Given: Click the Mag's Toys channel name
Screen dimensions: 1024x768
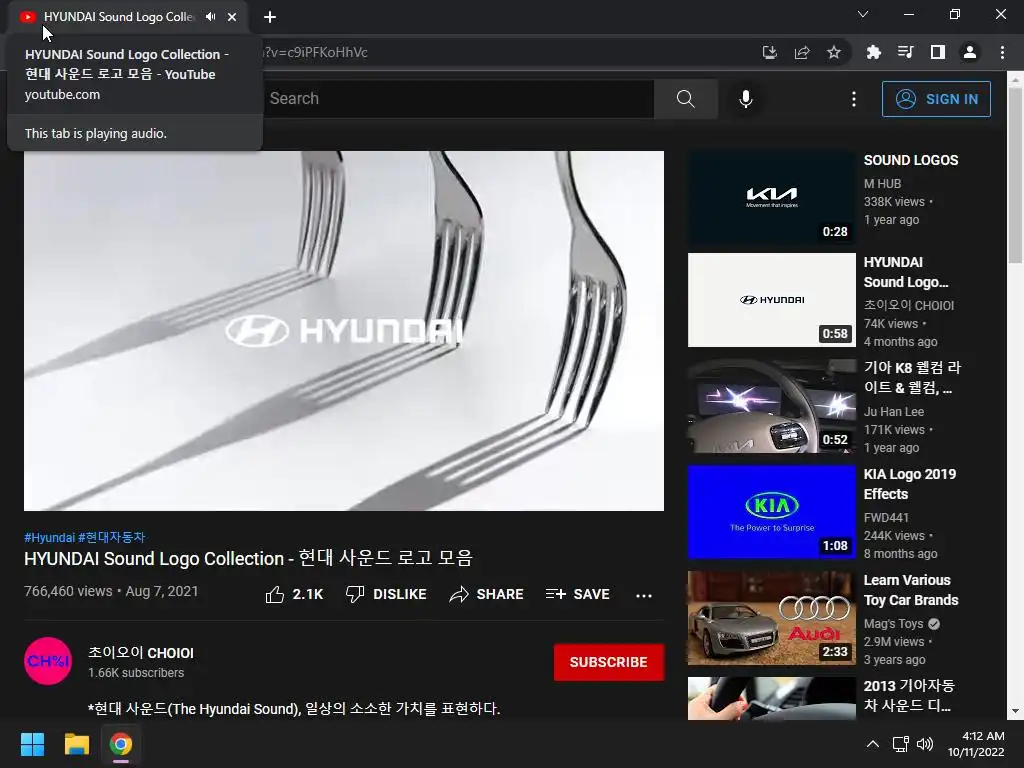Looking at the screenshot, I should point(893,624).
